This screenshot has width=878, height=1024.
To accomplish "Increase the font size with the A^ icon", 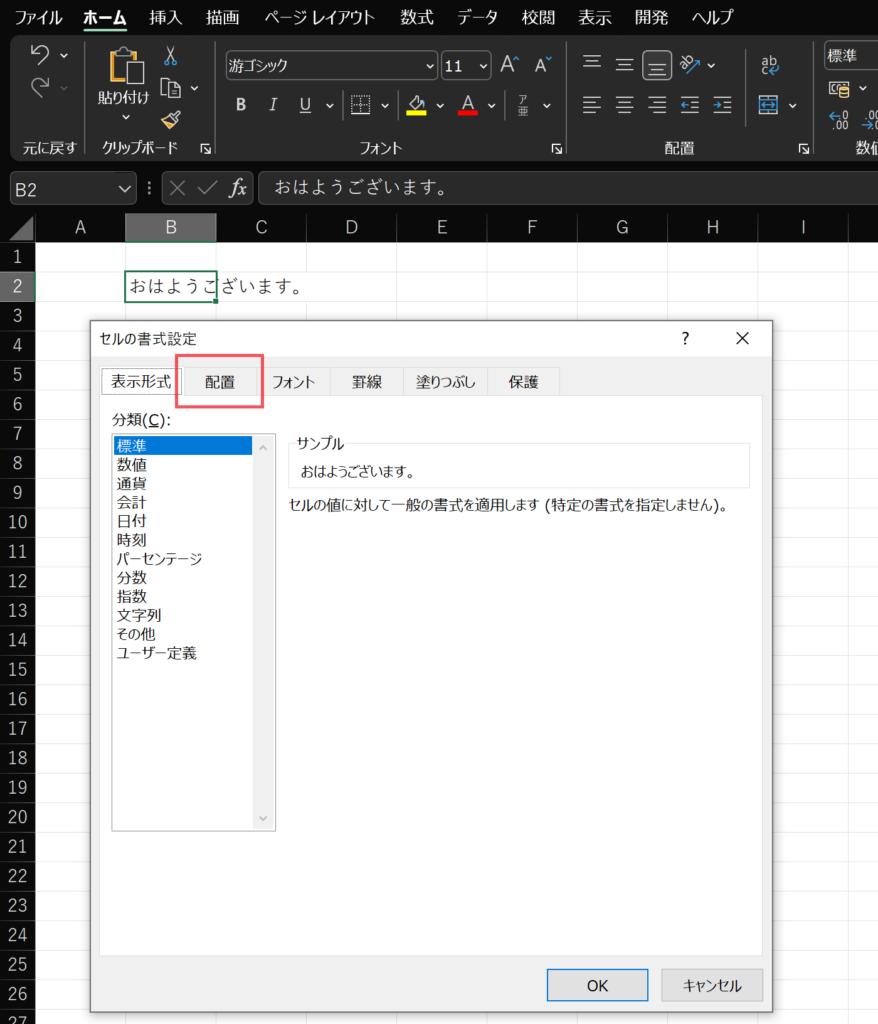I will click(x=508, y=64).
